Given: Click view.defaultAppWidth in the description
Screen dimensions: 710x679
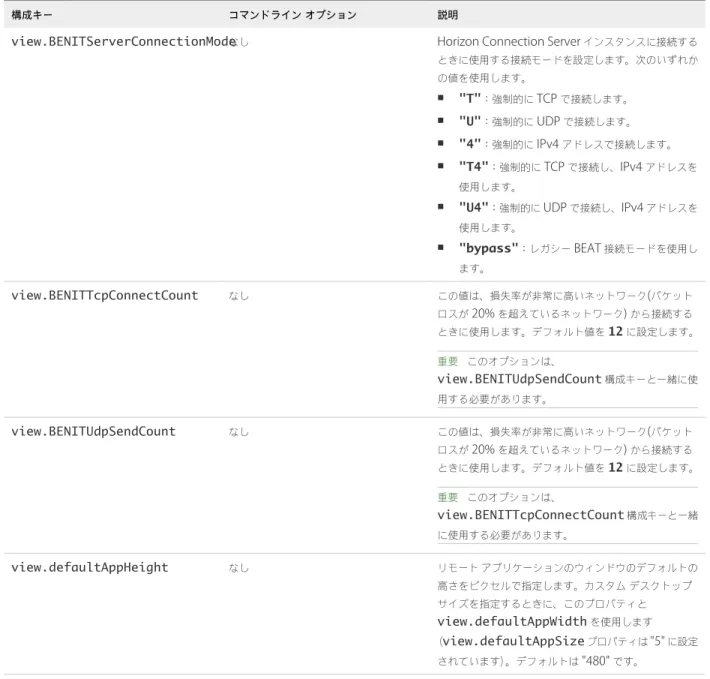Looking at the screenshot, I should point(512,621).
